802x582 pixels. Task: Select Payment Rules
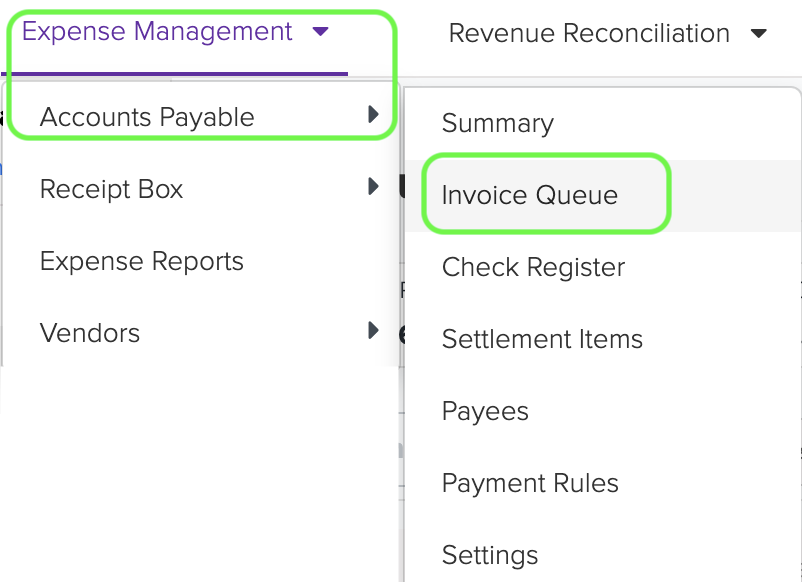click(x=530, y=483)
